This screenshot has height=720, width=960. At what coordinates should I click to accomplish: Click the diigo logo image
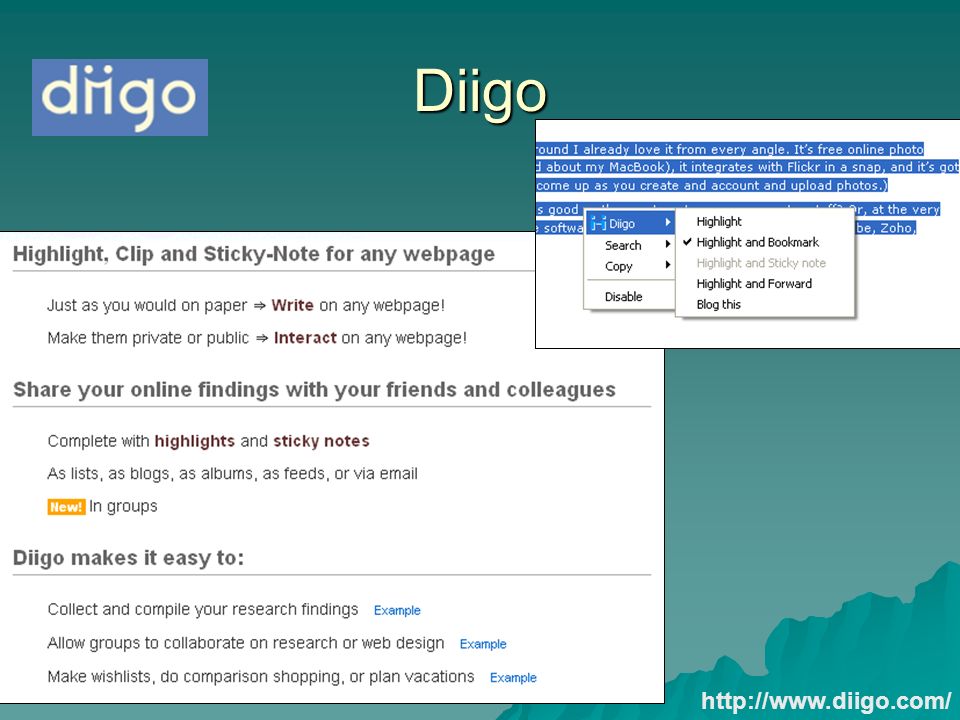coord(120,97)
